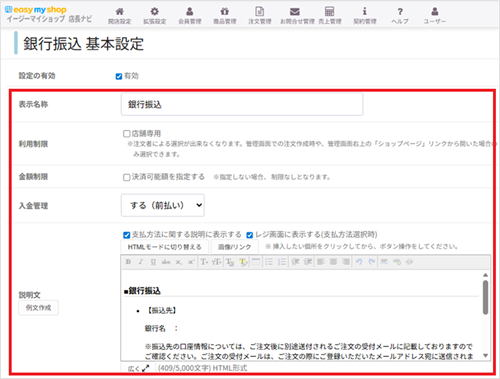This screenshot has height=379, width=500.
Task: Align editor text to the right
Action: pos(346,262)
